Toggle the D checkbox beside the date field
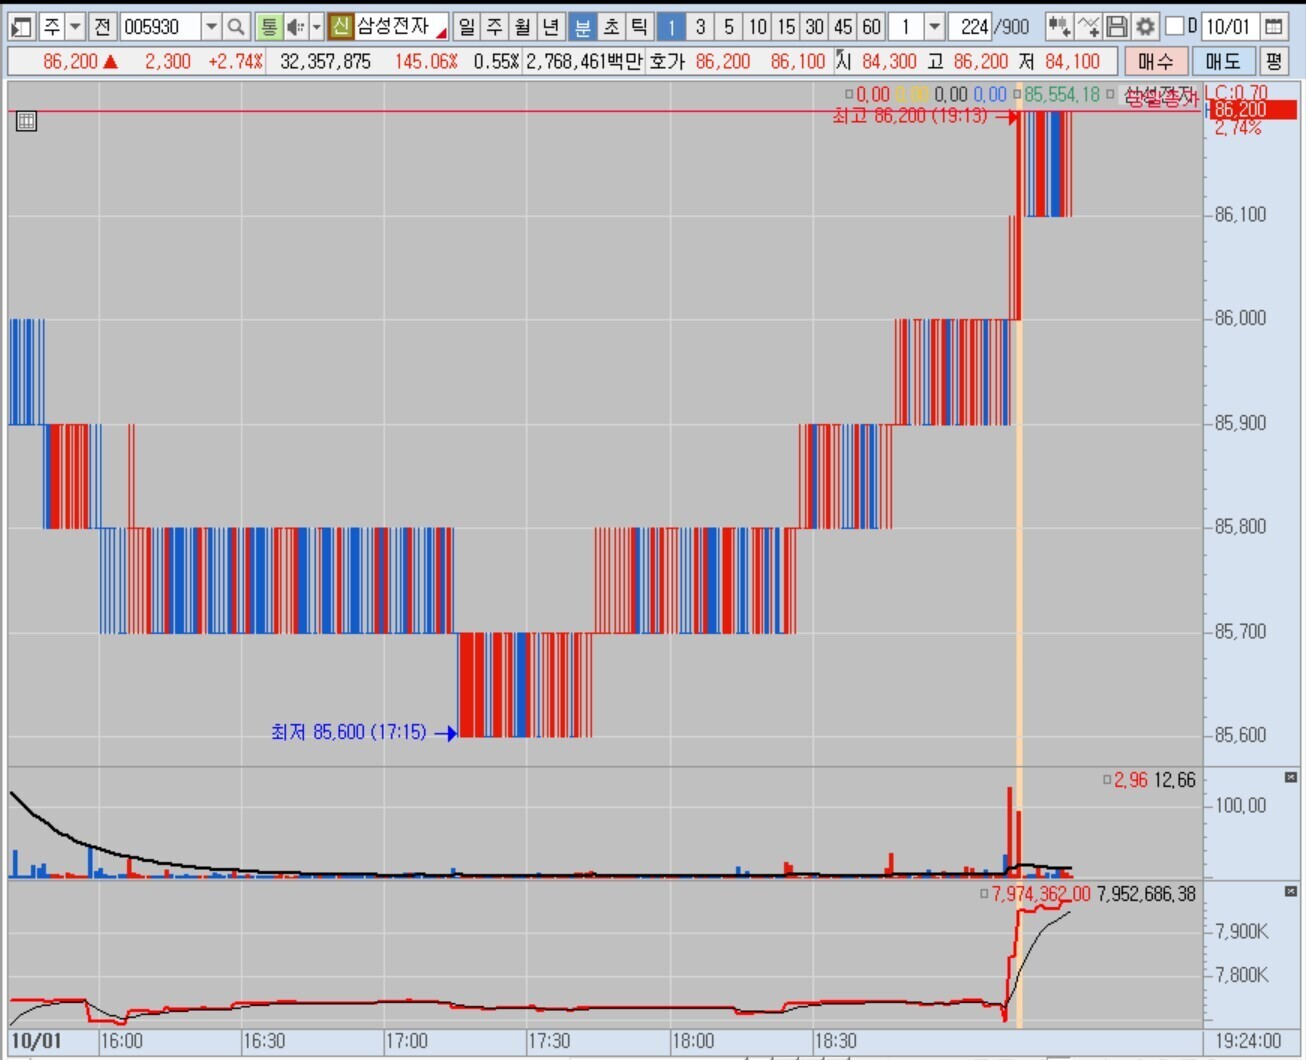1306x1060 pixels. pos(1175,26)
